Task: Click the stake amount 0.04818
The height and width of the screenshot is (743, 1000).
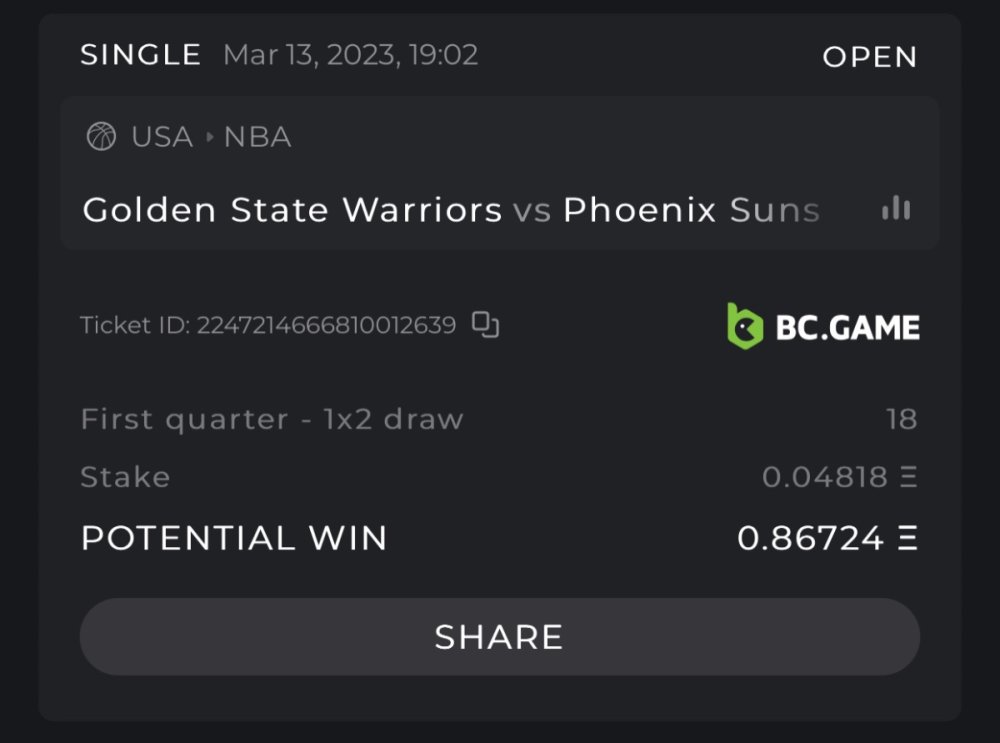Action: tap(825, 477)
